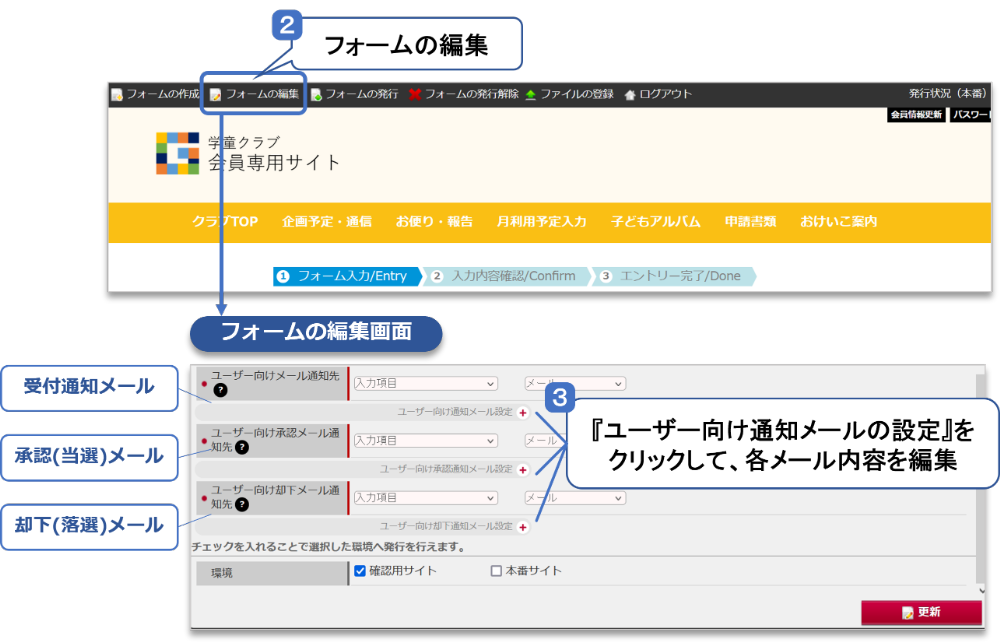The width and height of the screenshot is (1000, 642).
Task: Expand ユーザー向け承認通知メール設定 with its plus icon
Action: click(523, 470)
